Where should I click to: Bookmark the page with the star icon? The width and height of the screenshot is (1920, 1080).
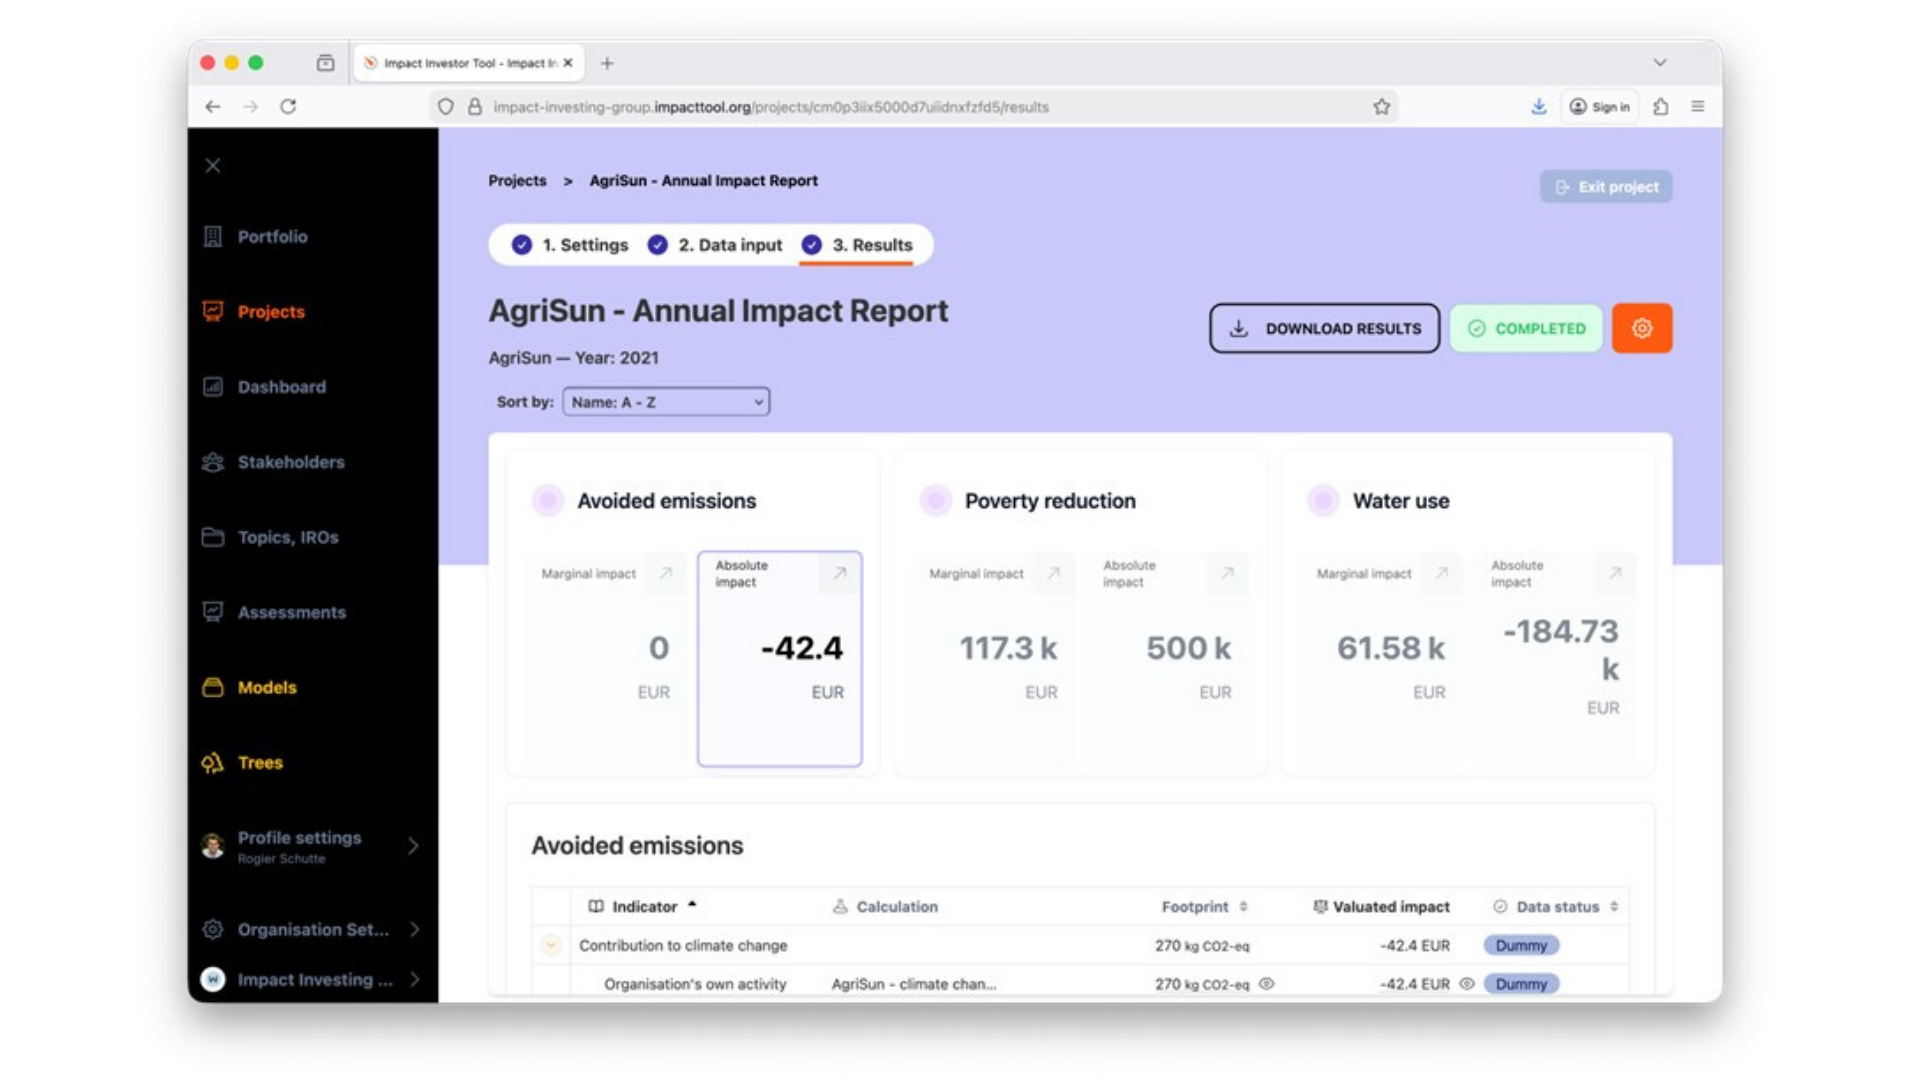1382,107
